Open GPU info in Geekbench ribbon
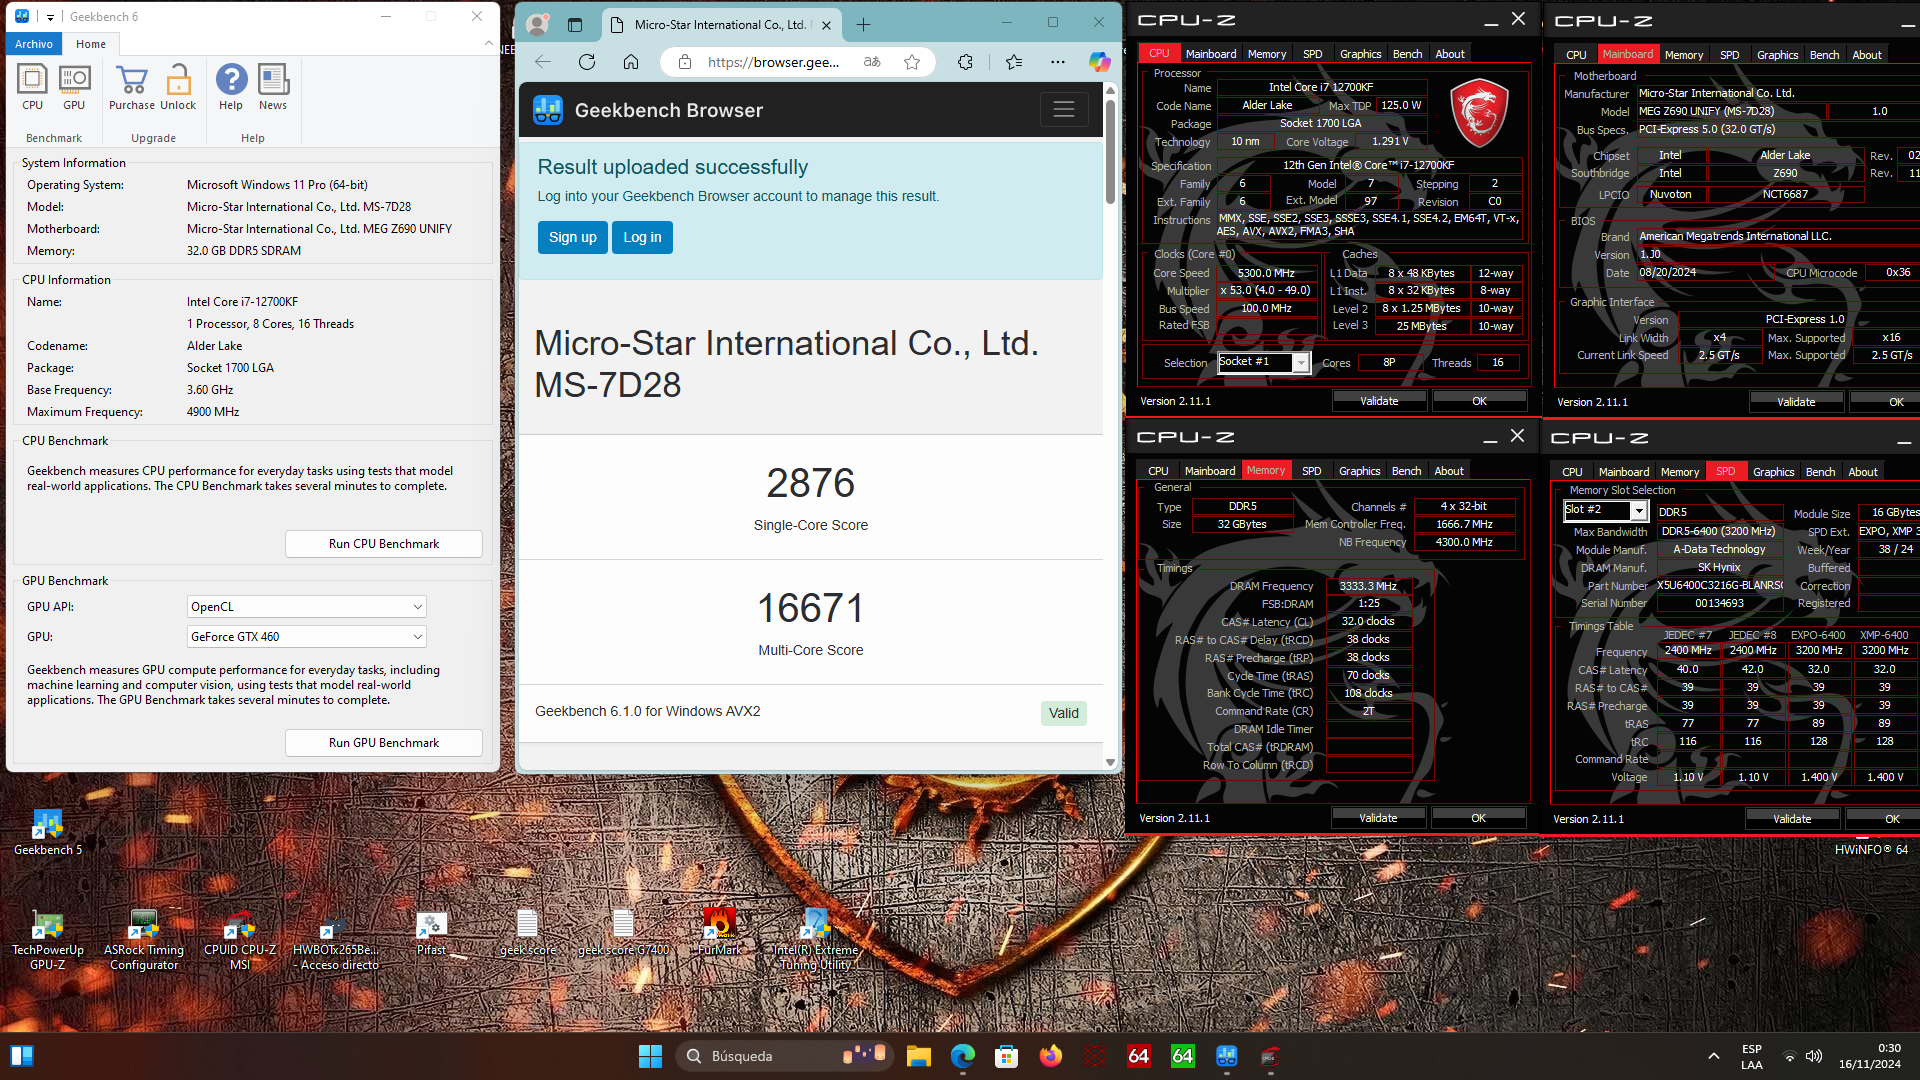Screen dimensions: 1920x1080 pos(74,86)
